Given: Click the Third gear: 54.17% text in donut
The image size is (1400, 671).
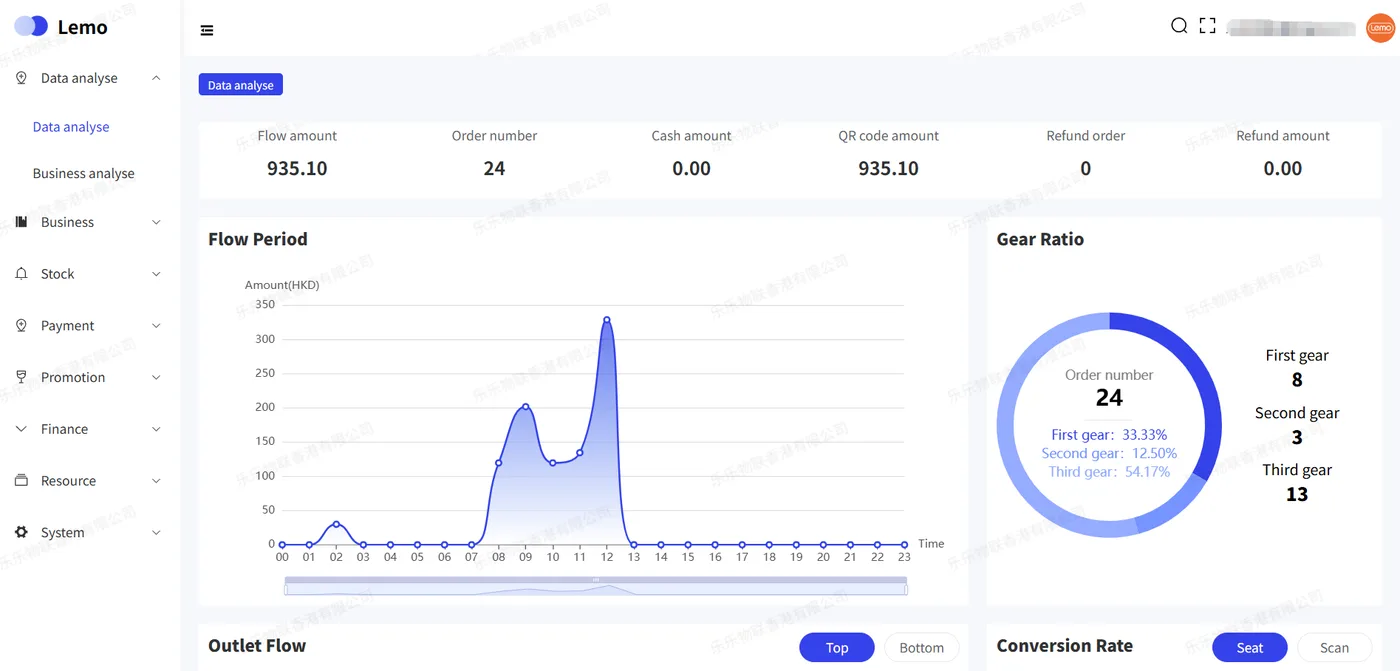Looking at the screenshot, I should 1109,472.
